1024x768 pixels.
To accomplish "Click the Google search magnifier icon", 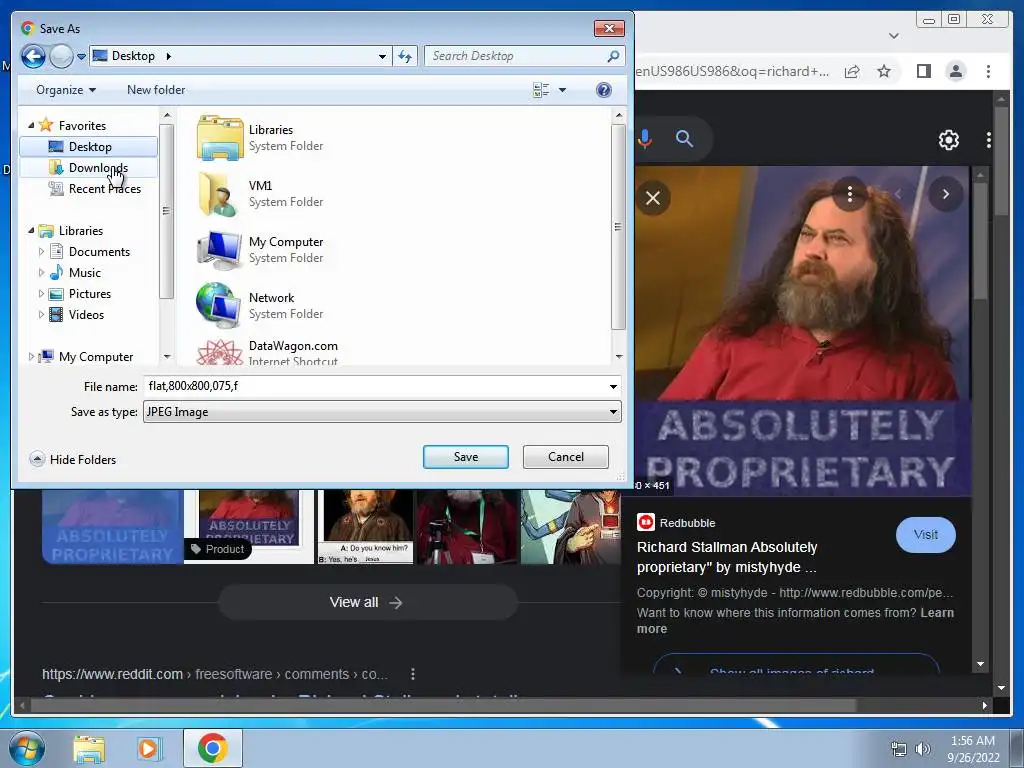I will click(684, 138).
